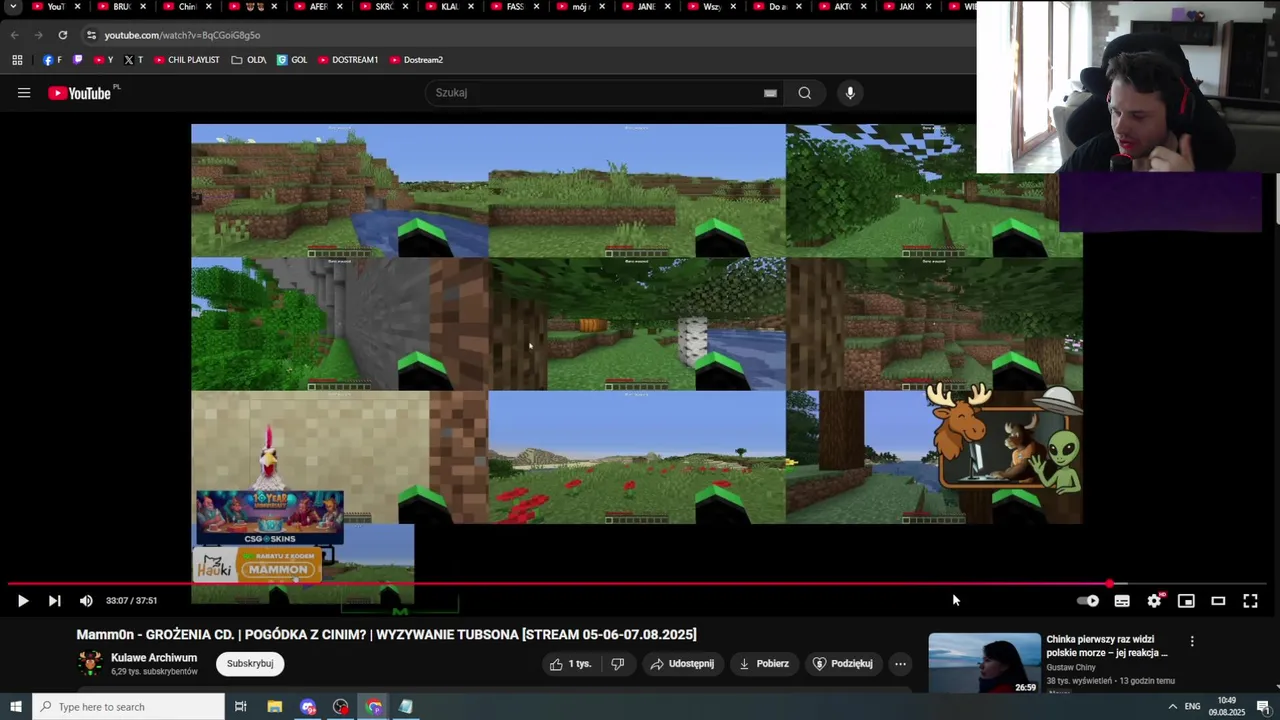Viewport: 1280px width, 720px height.
Task: Switch to the SKRC browser tab
Action: [x=384, y=7]
